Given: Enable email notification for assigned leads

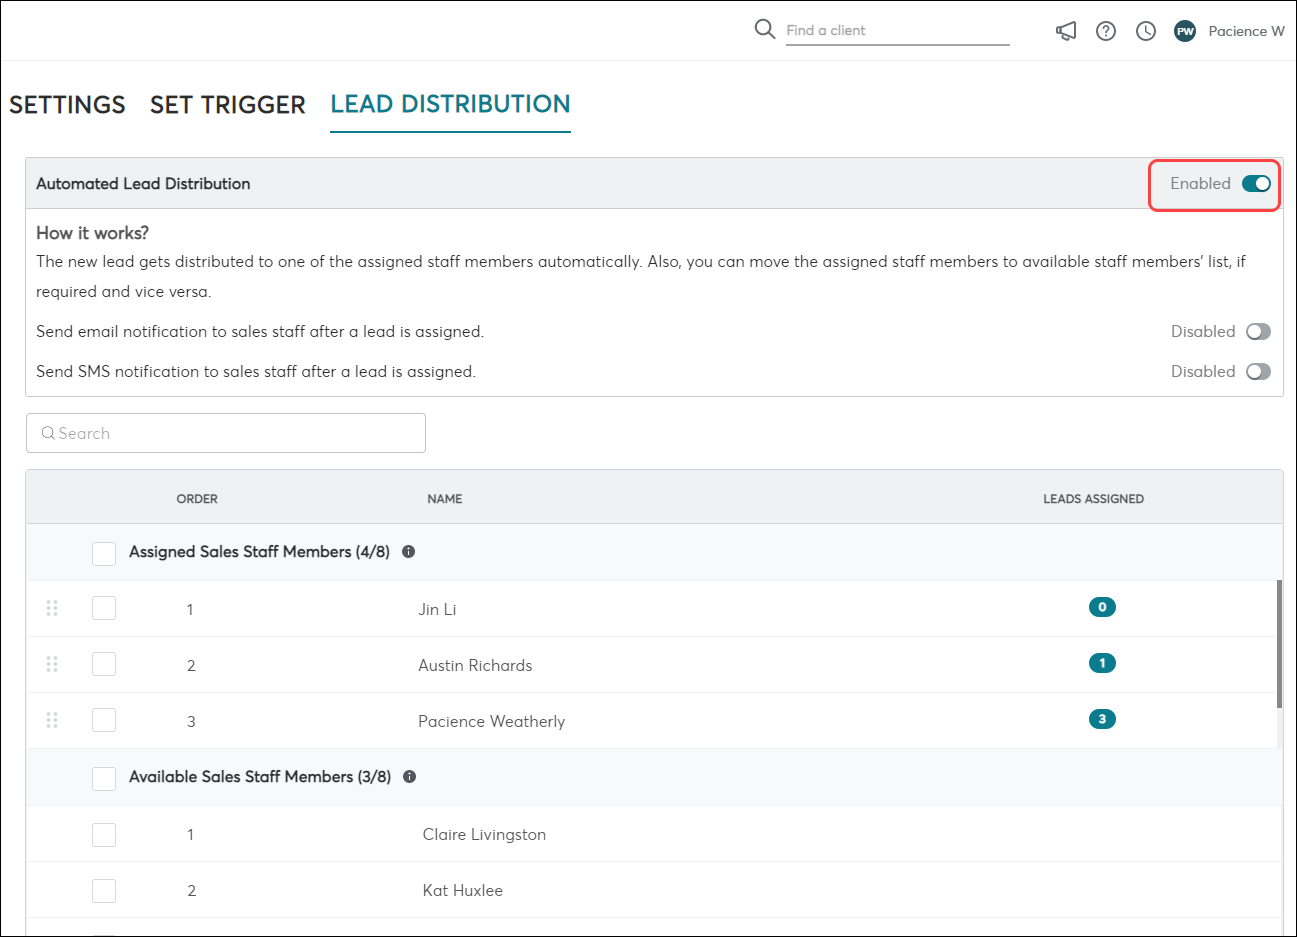Looking at the screenshot, I should coord(1258,331).
